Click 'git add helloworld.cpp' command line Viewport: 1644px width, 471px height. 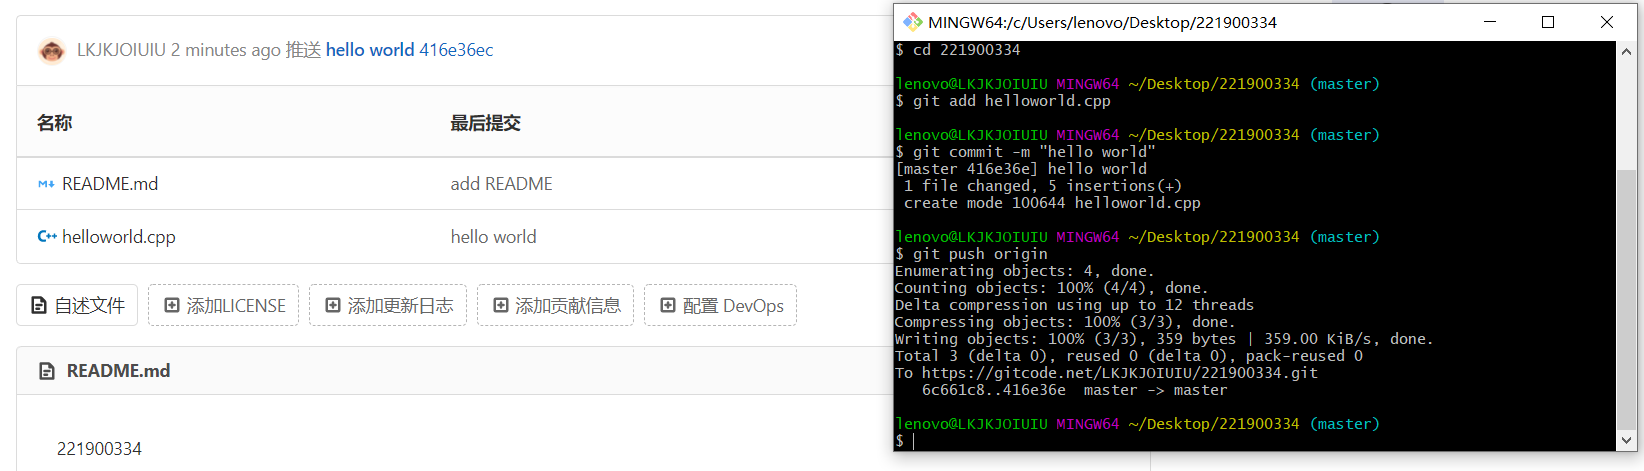coord(1003,101)
